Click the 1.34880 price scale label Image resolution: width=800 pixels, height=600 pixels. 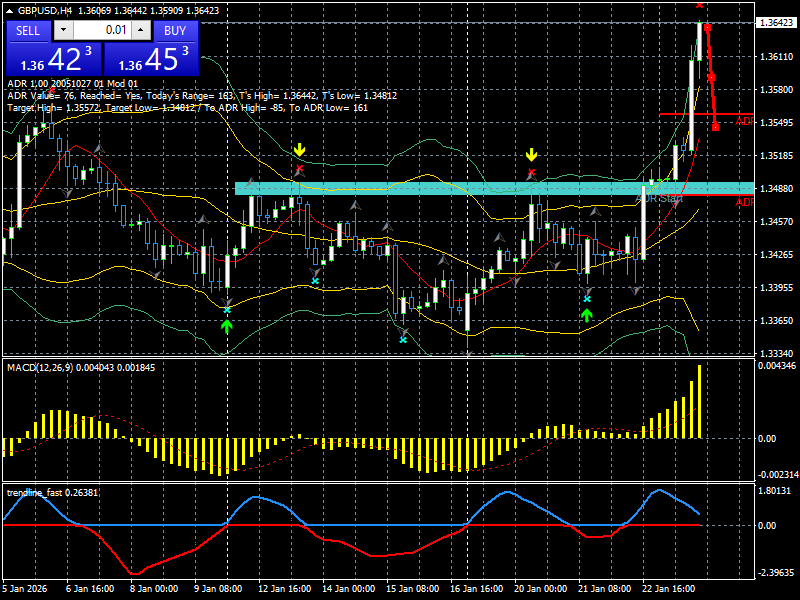coord(777,189)
